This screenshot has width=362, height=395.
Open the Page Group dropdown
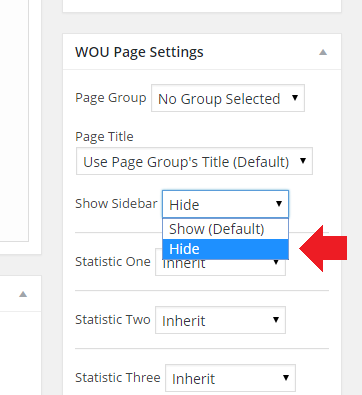click(228, 98)
